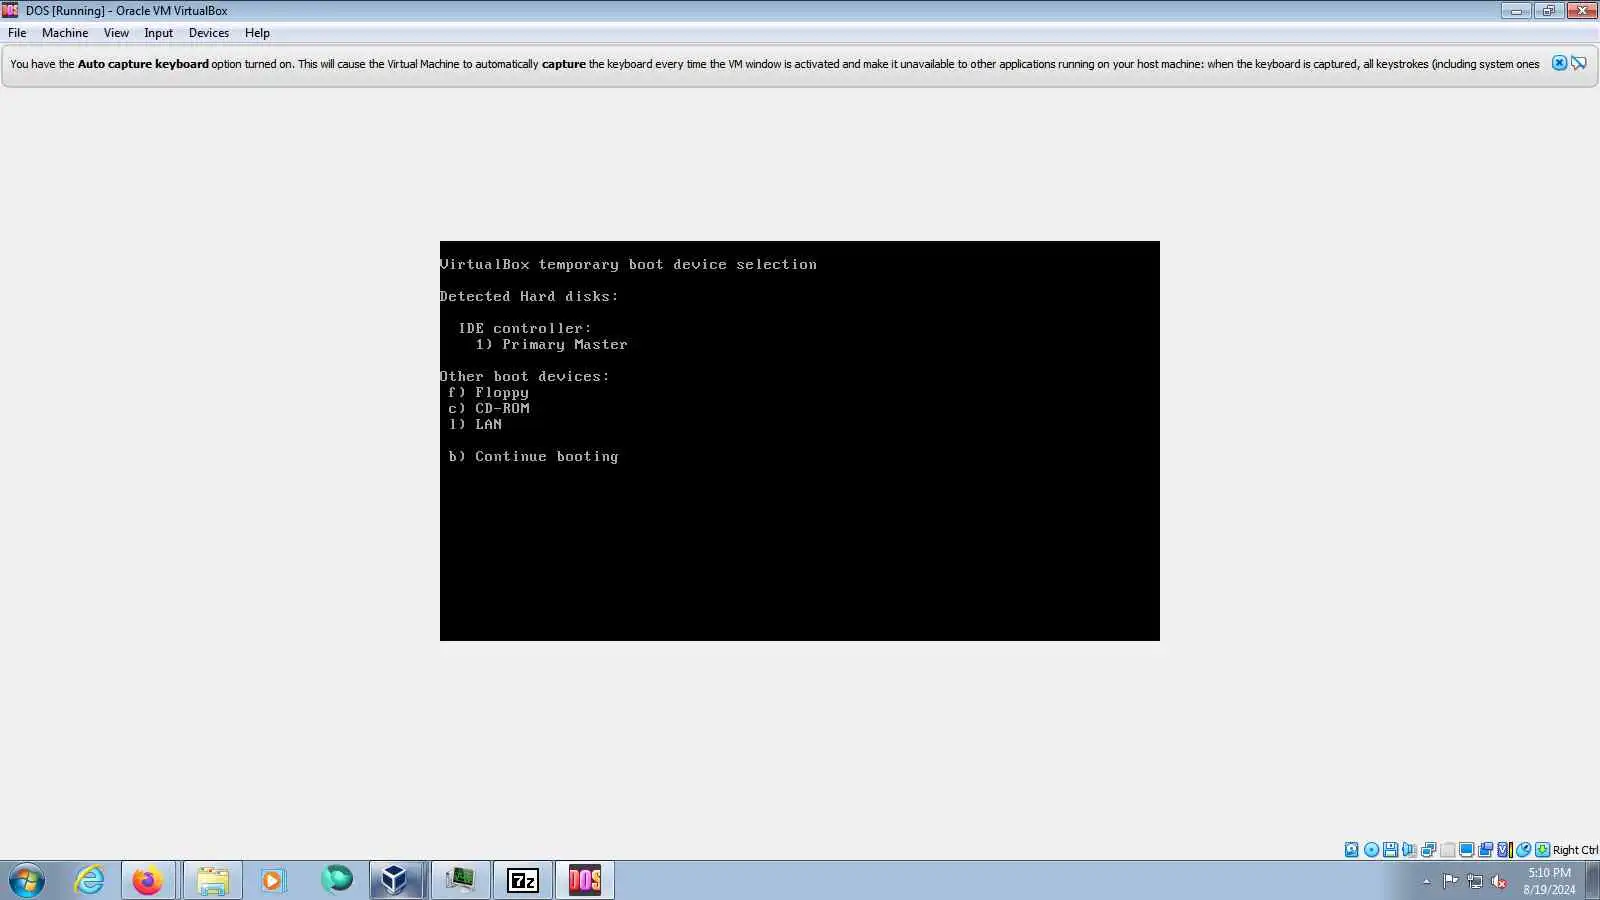This screenshot has height=900, width=1600.
Task: Click the mouse integration status icon
Action: pos(1523,850)
